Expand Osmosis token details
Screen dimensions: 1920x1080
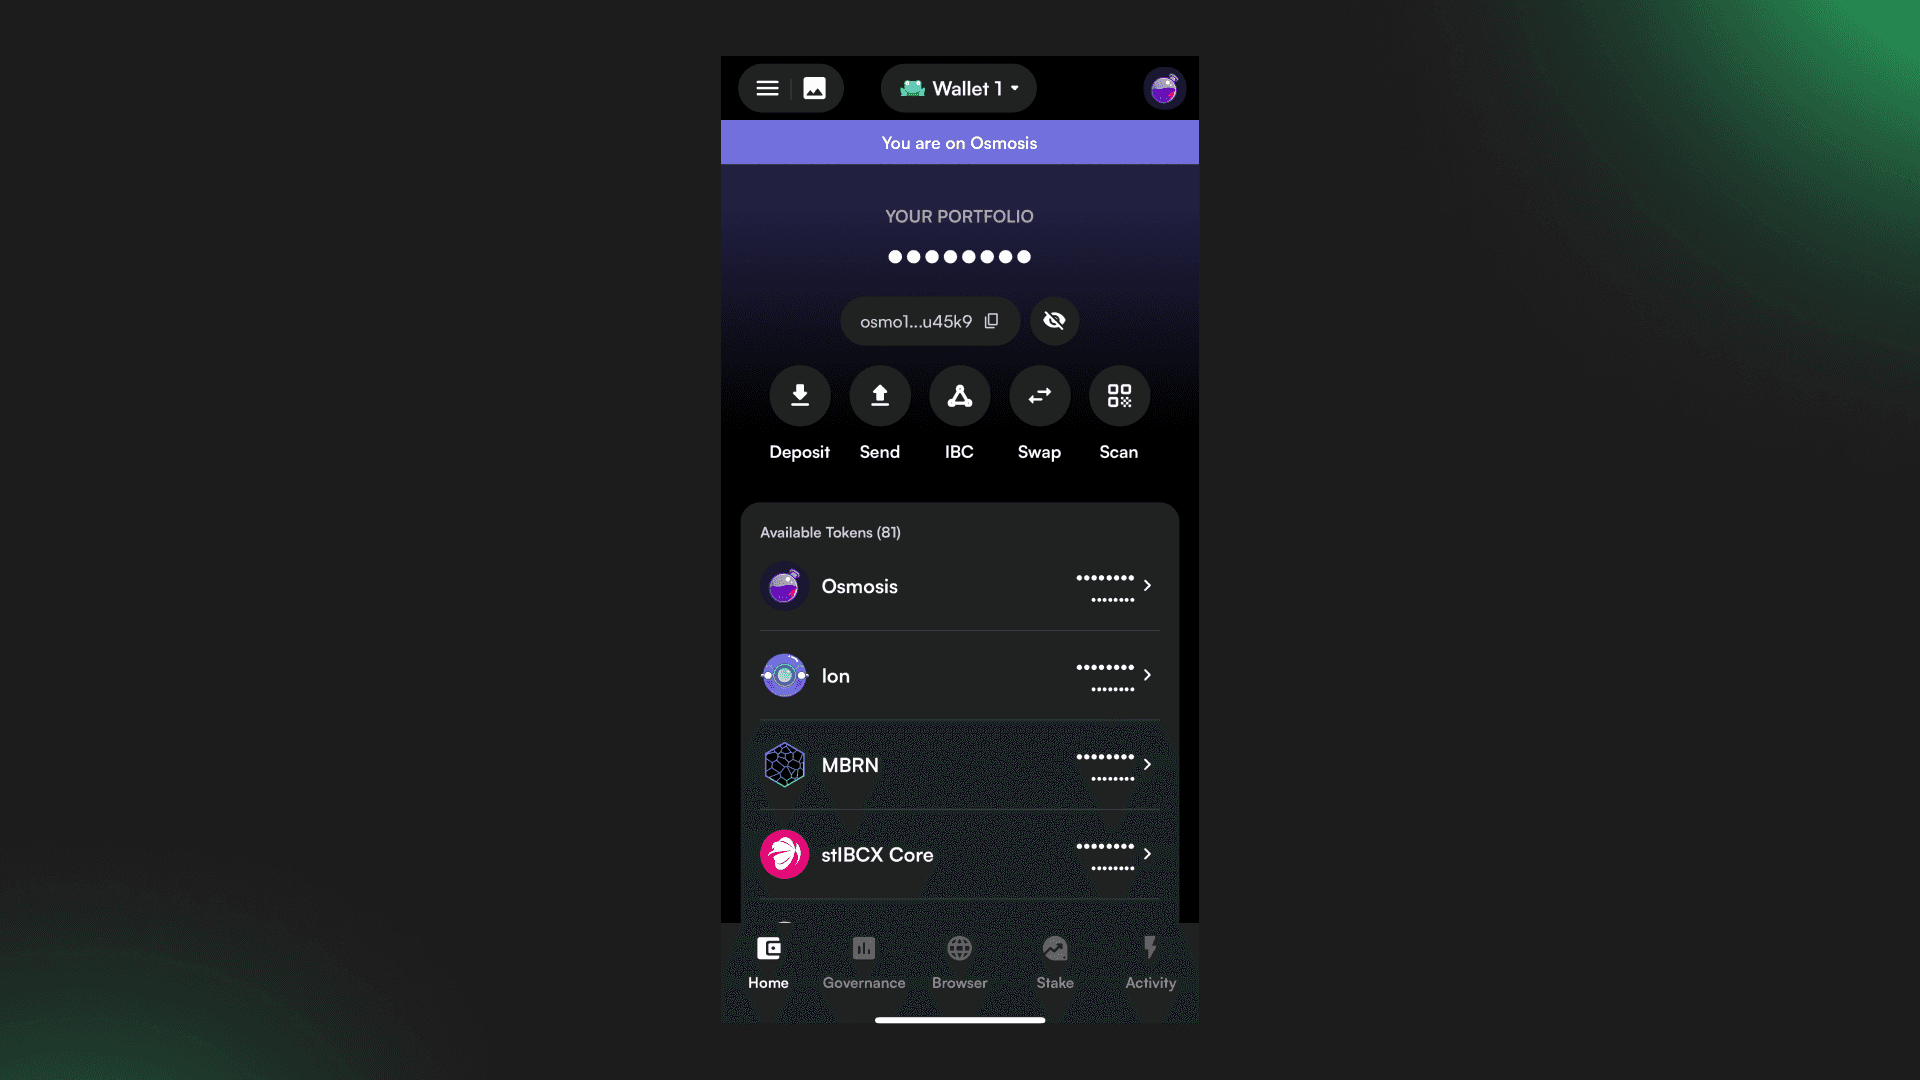coord(1147,585)
